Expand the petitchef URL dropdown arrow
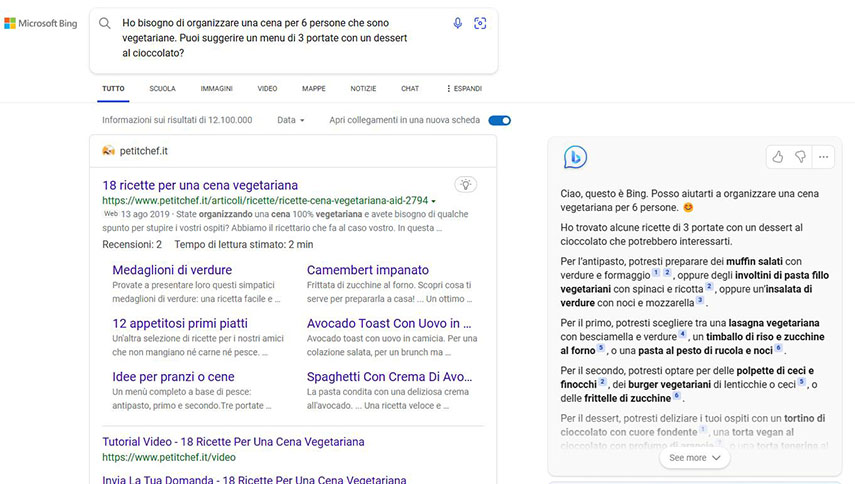Screen dimensions: 855x484 click(x=433, y=201)
